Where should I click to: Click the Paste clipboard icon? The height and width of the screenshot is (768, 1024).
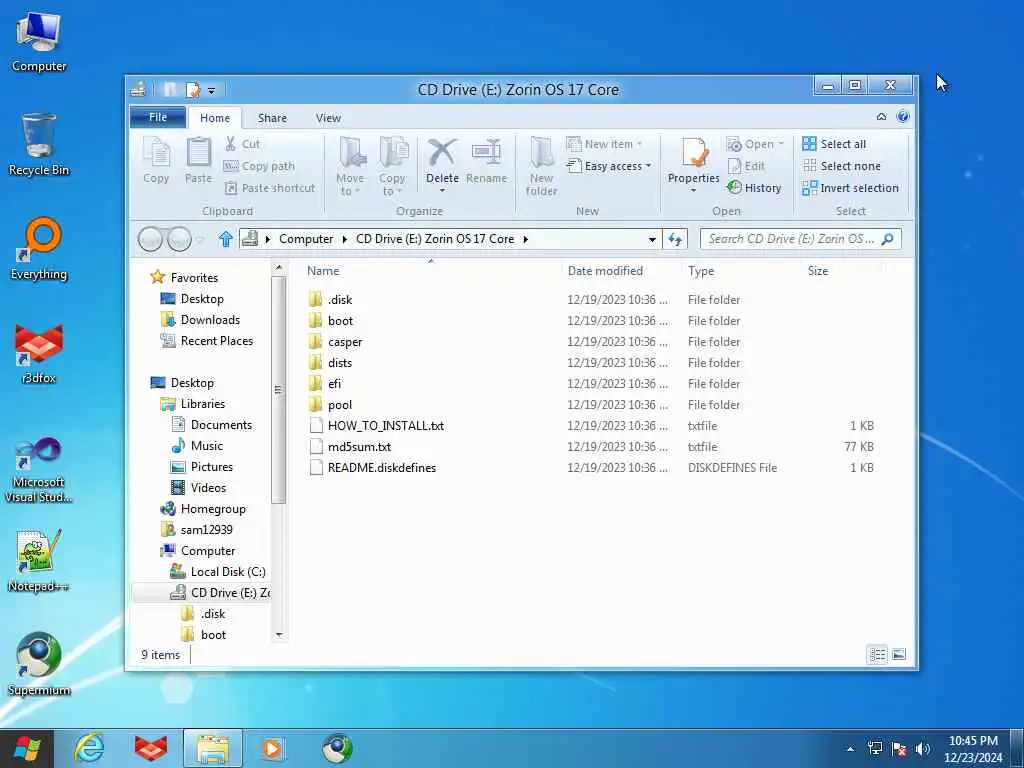coord(198,160)
